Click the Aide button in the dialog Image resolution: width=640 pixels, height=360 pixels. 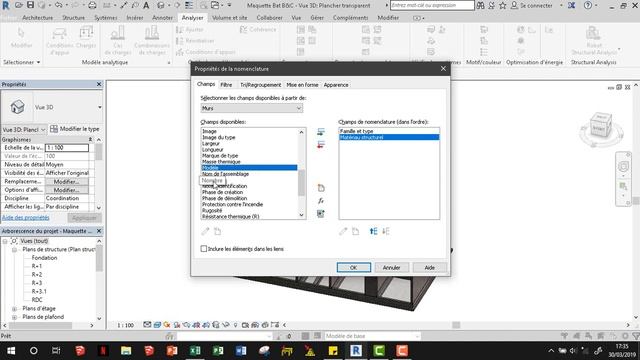(x=429, y=267)
